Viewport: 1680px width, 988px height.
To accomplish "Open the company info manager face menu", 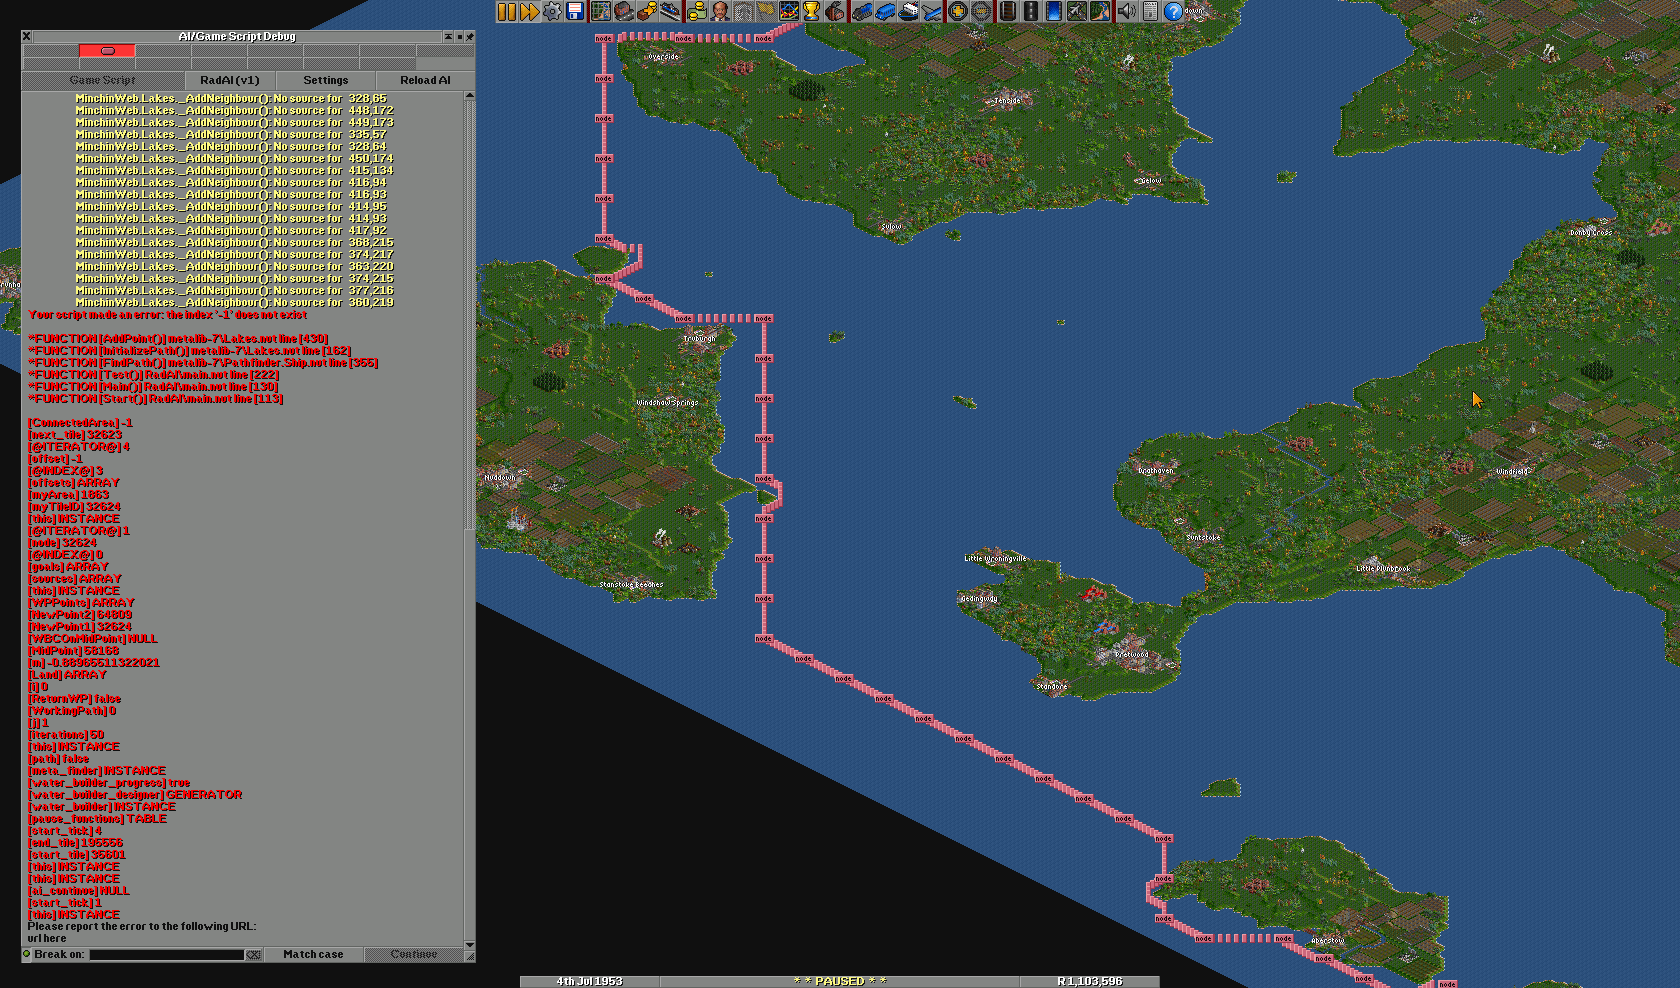I will tap(720, 12).
